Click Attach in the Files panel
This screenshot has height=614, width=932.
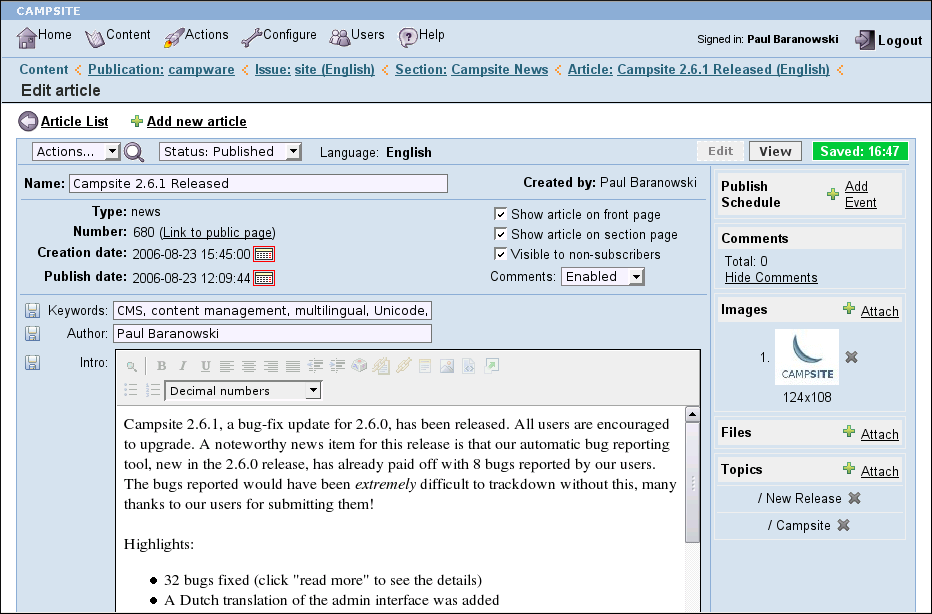point(880,434)
